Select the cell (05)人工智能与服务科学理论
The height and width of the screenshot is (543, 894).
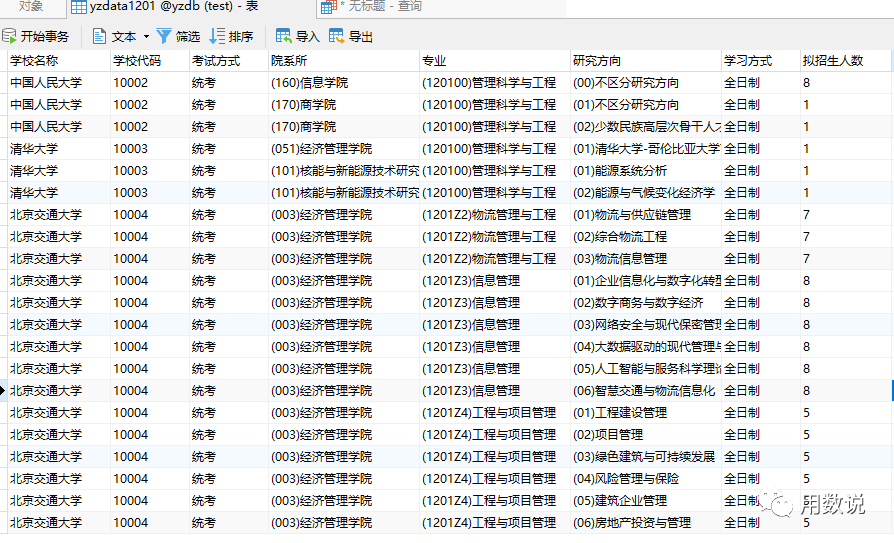[646, 369]
